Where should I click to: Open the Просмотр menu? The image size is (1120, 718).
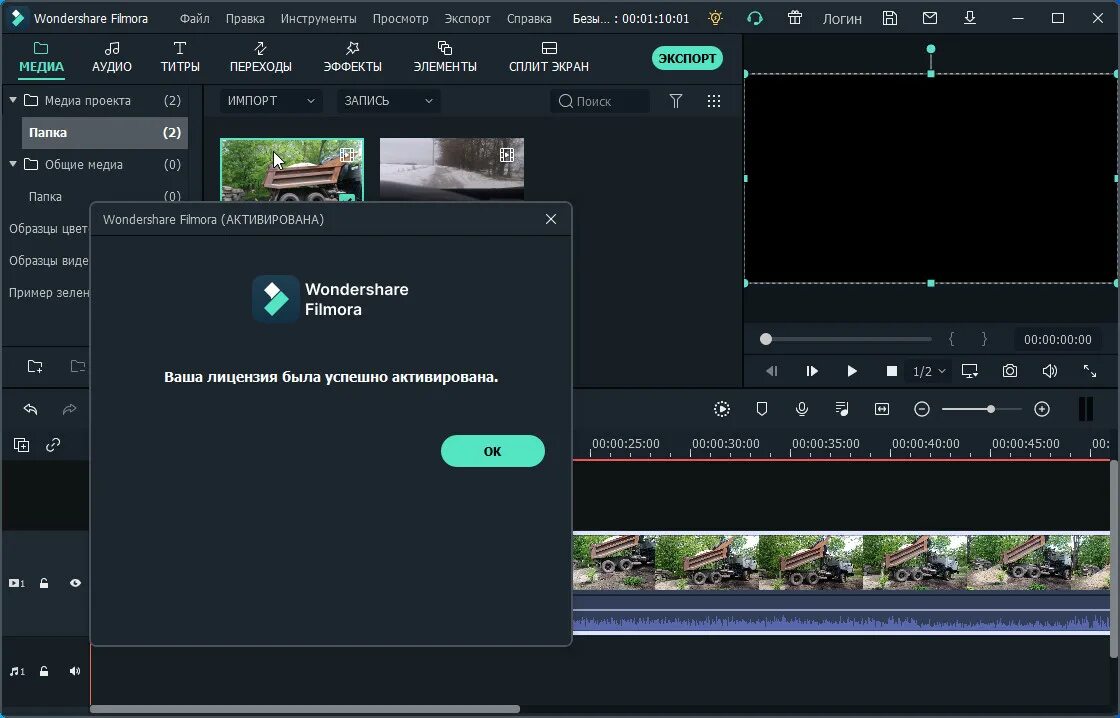401,19
